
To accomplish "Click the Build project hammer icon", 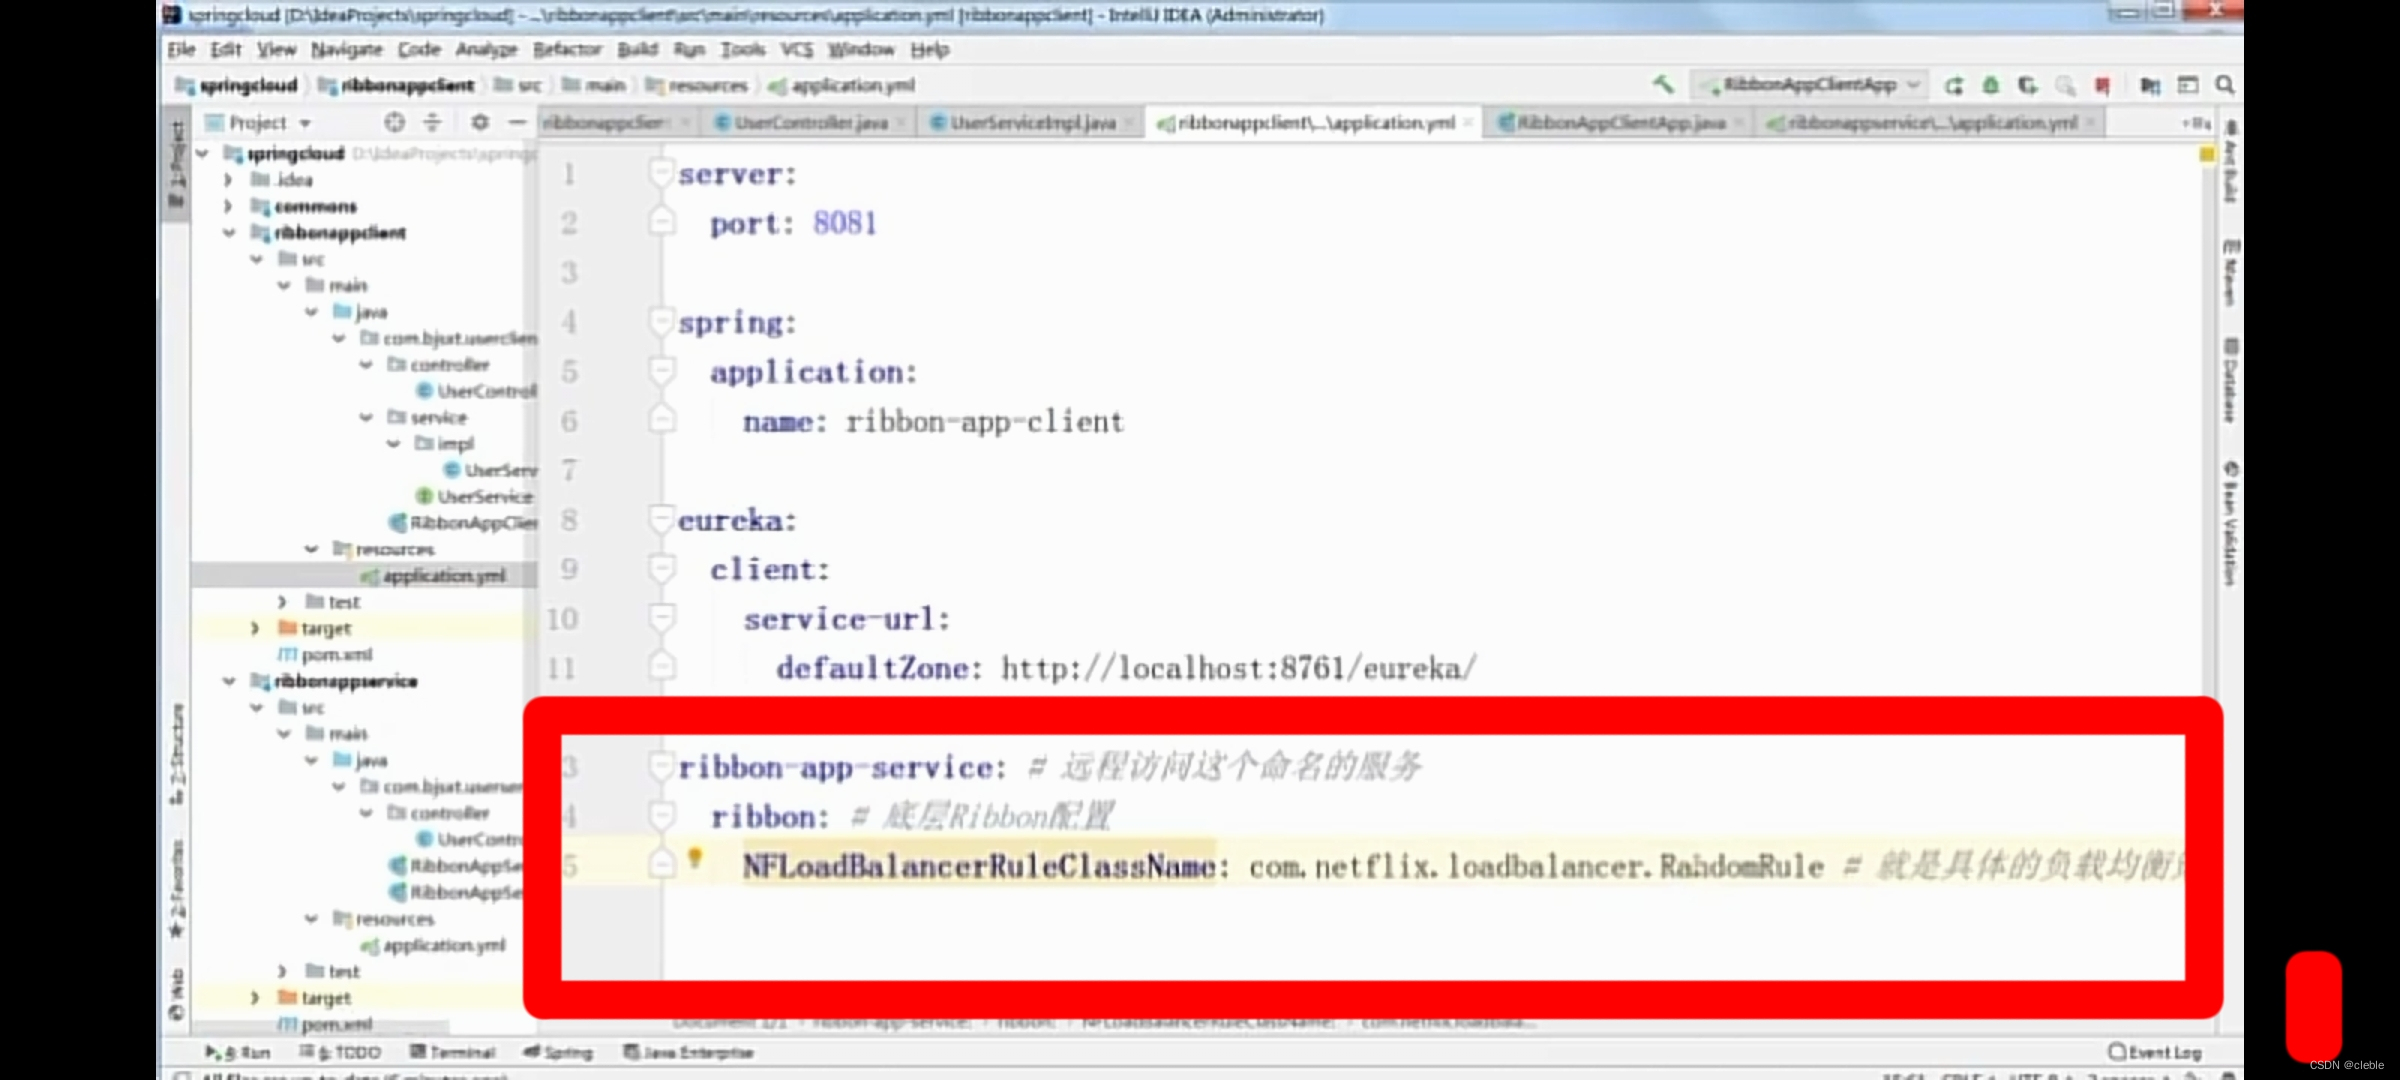I will click(1663, 85).
